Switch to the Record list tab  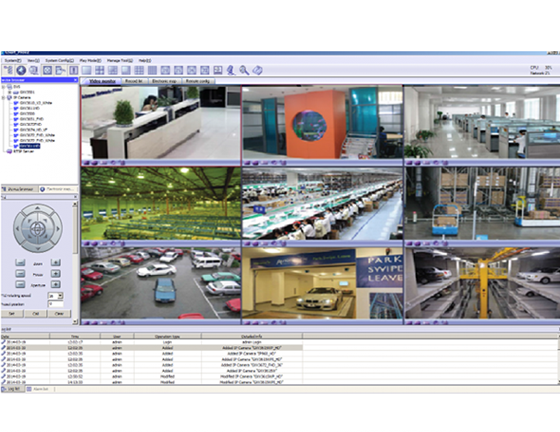tap(134, 81)
